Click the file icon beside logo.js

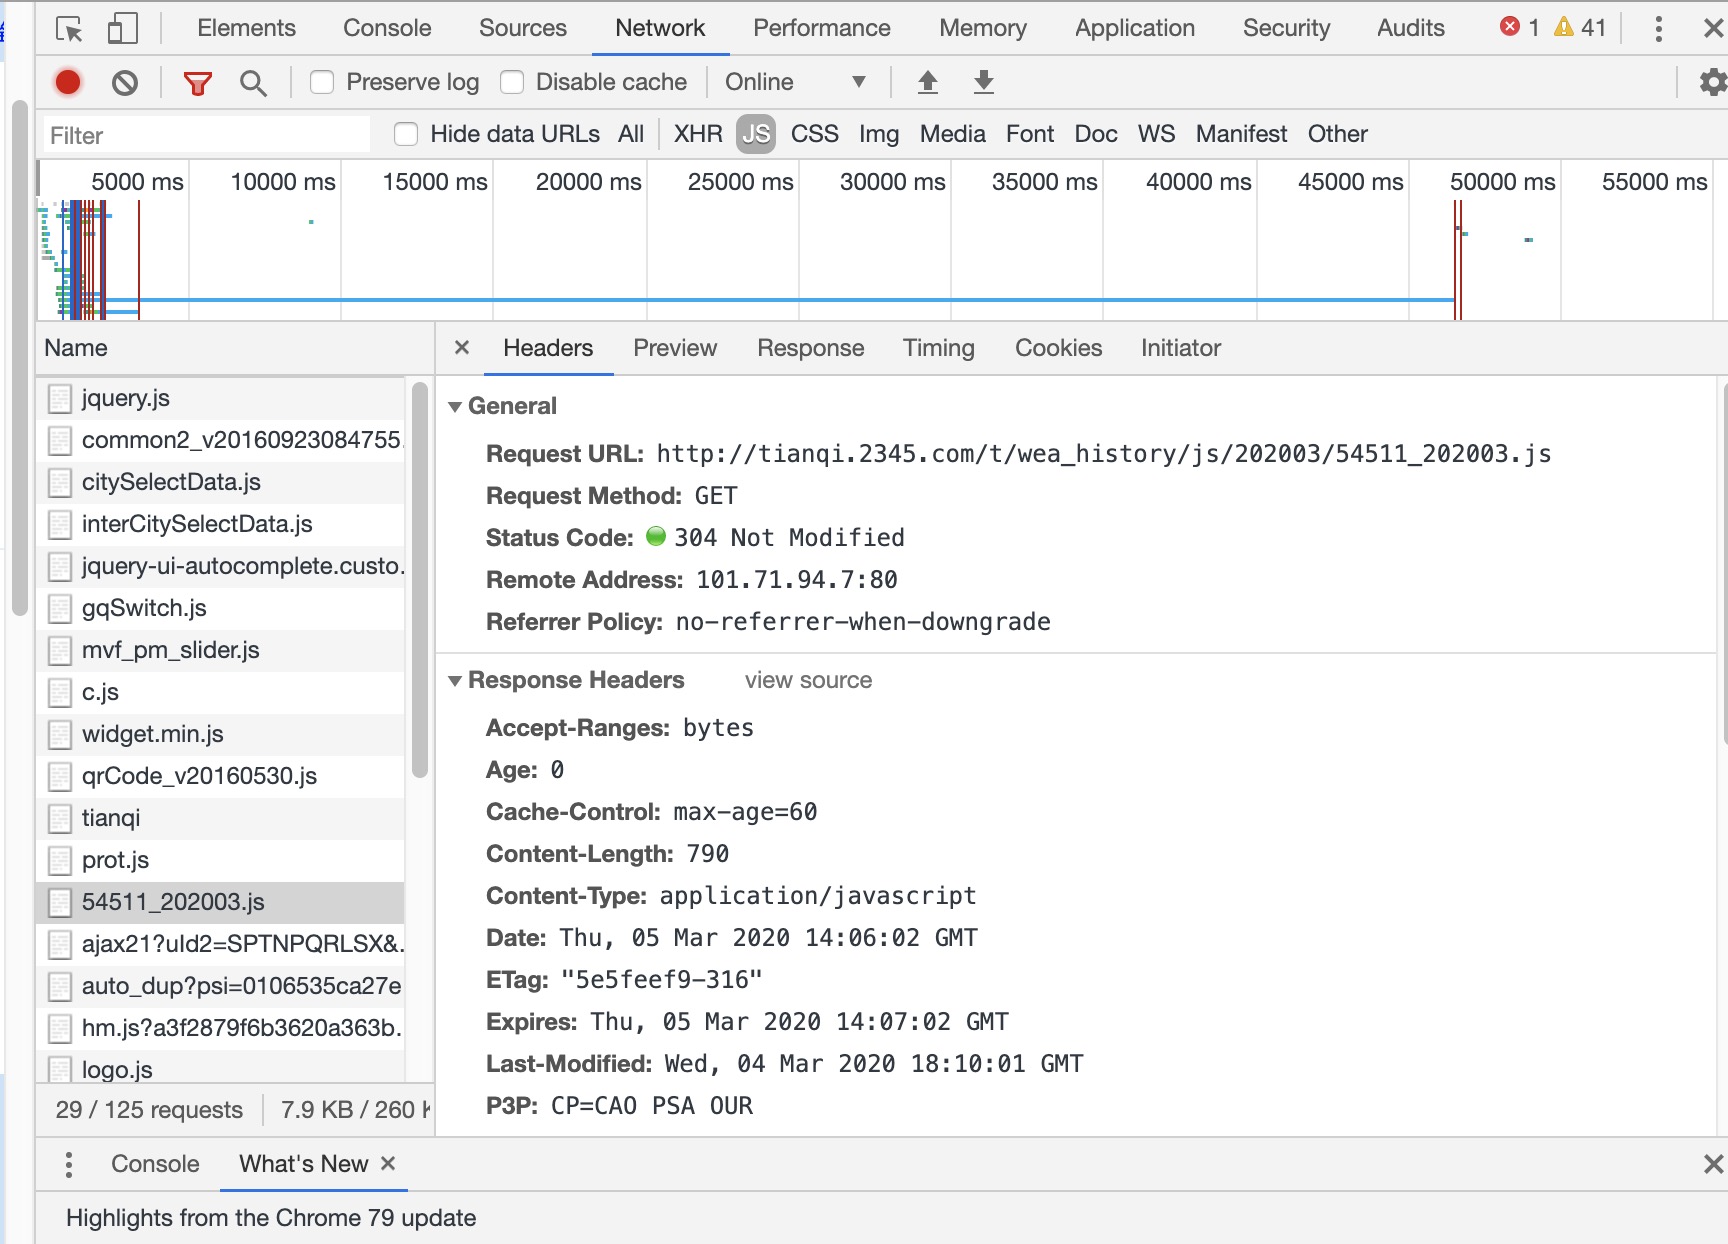60,1069
